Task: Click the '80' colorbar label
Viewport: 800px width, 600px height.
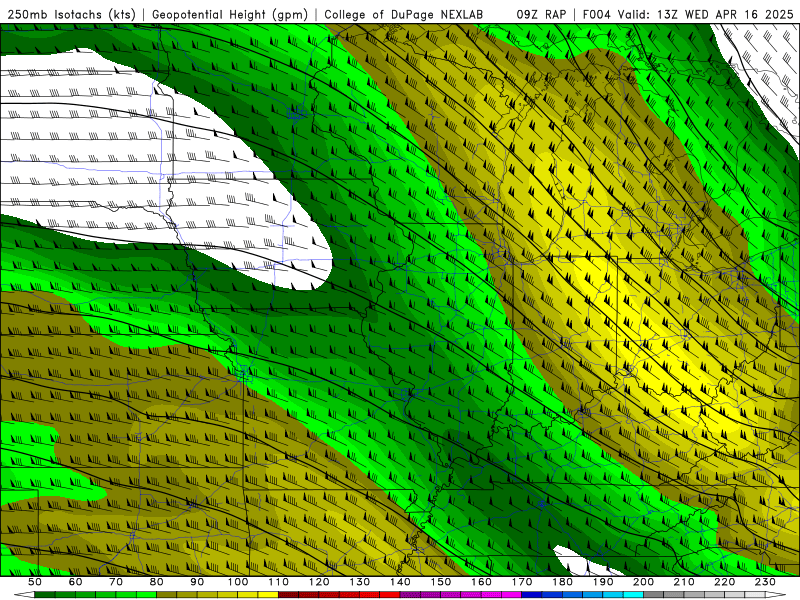Action: pos(157,582)
